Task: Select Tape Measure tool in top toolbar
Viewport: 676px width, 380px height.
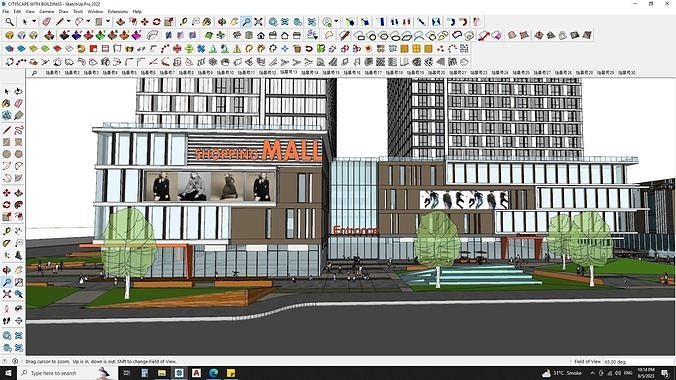Action: [x=184, y=22]
